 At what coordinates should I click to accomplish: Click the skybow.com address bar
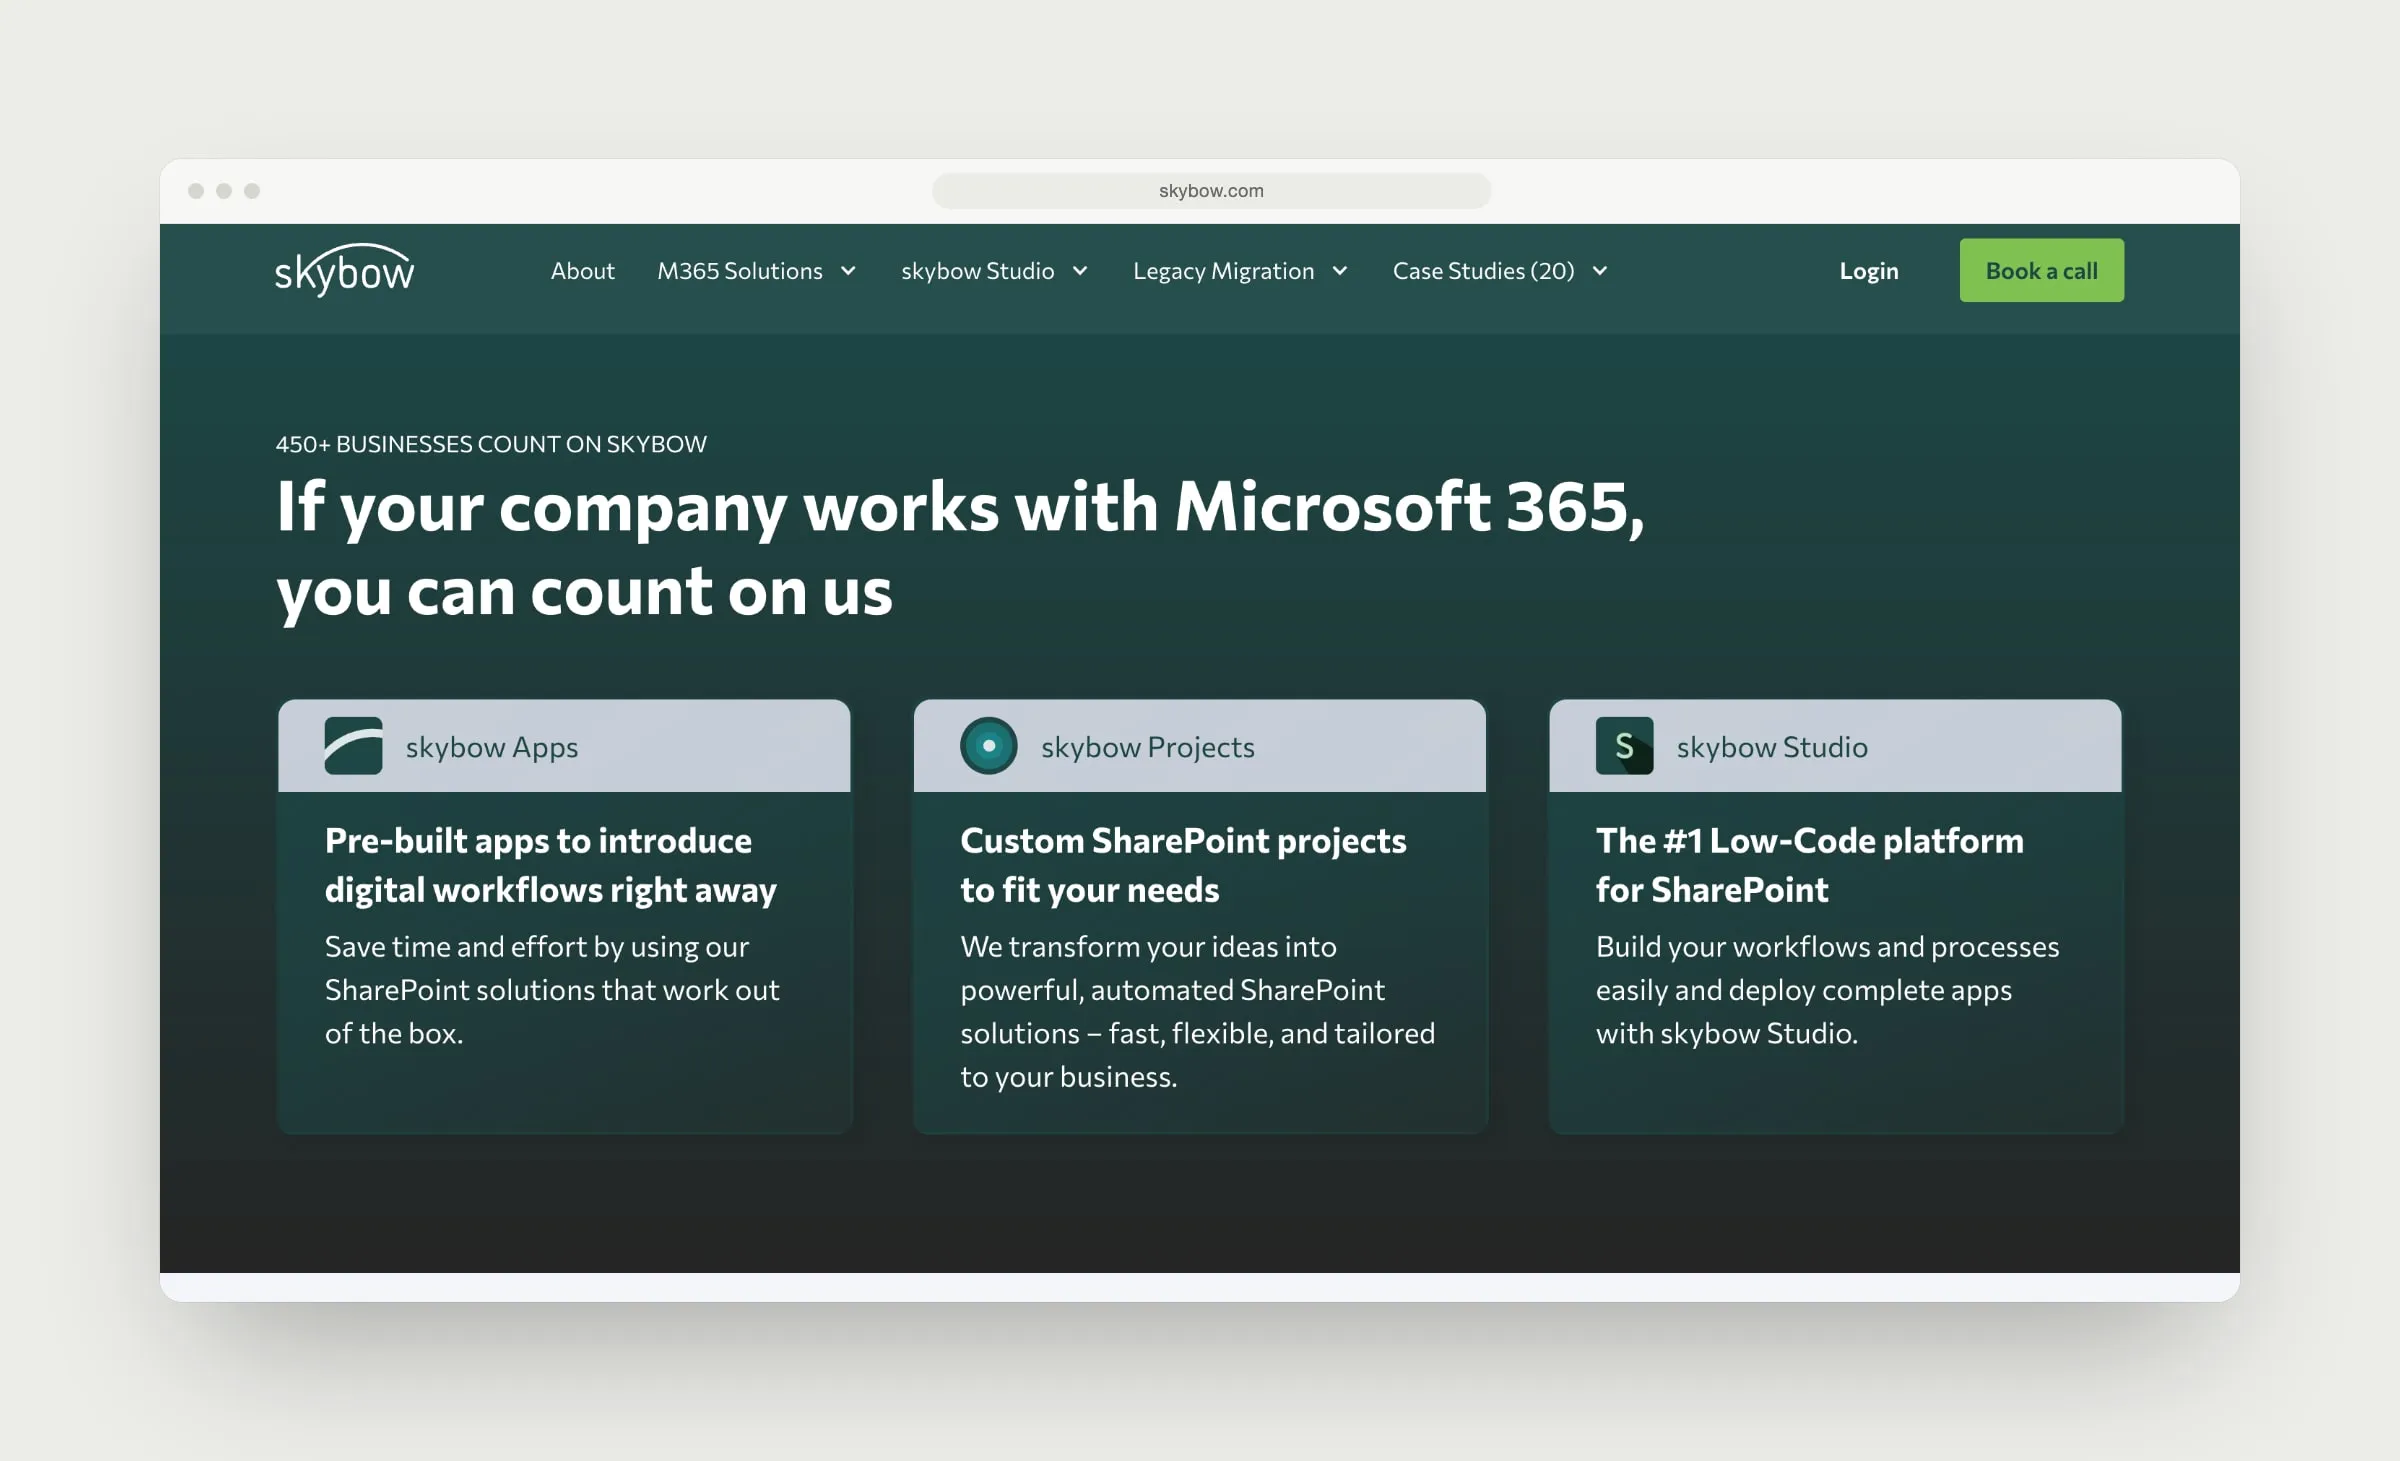(x=1211, y=190)
